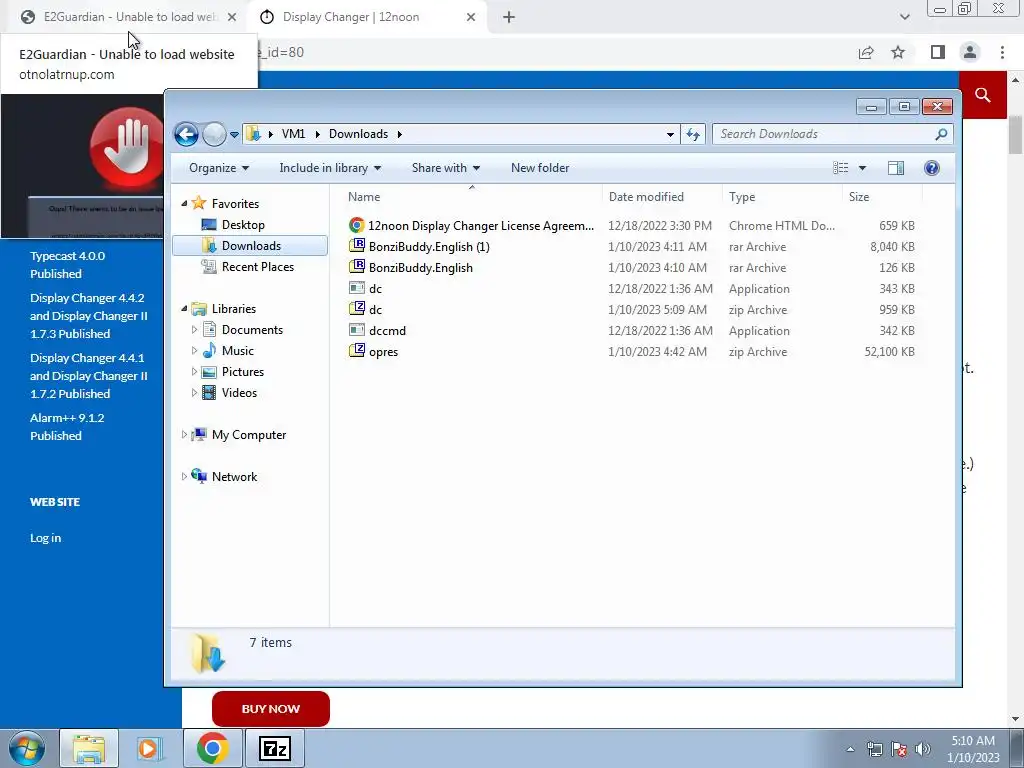Open the view options dropdown arrow
The image size is (1024, 768).
[862, 168]
